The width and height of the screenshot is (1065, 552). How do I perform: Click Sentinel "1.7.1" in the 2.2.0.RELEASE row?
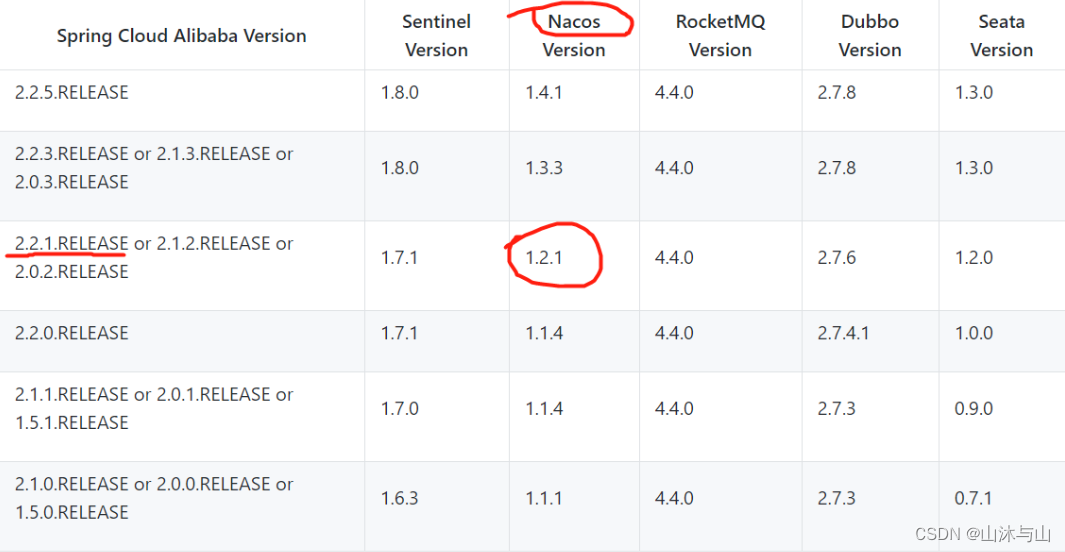[399, 333]
